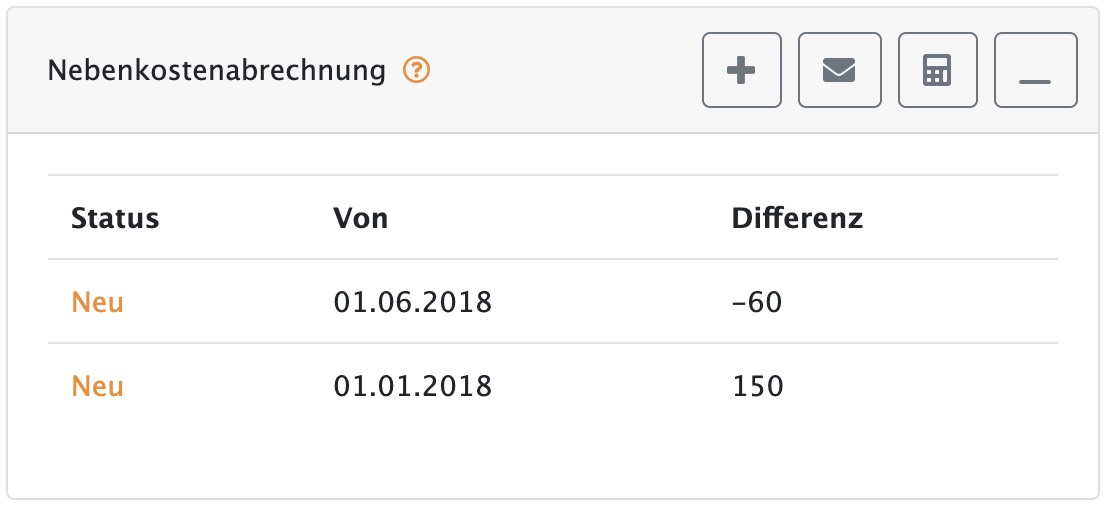1110x512 pixels.
Task: Open Neu status in the 01.01.2018 row
Action: [x=98, y=386]
